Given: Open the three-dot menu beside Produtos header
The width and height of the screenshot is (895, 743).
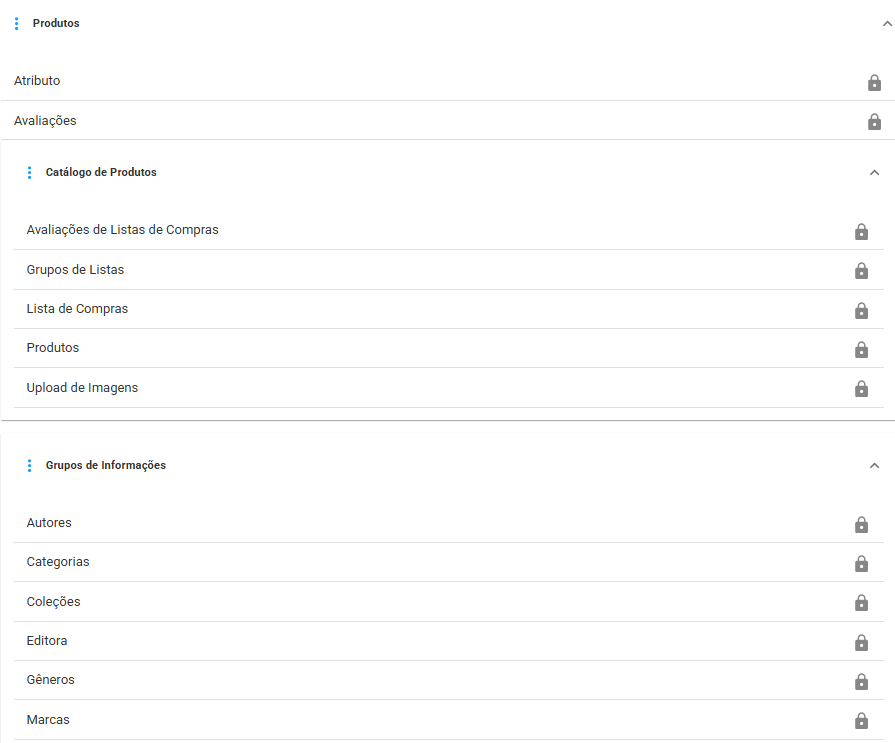Looking at the screenshot, I should [17, 23].
